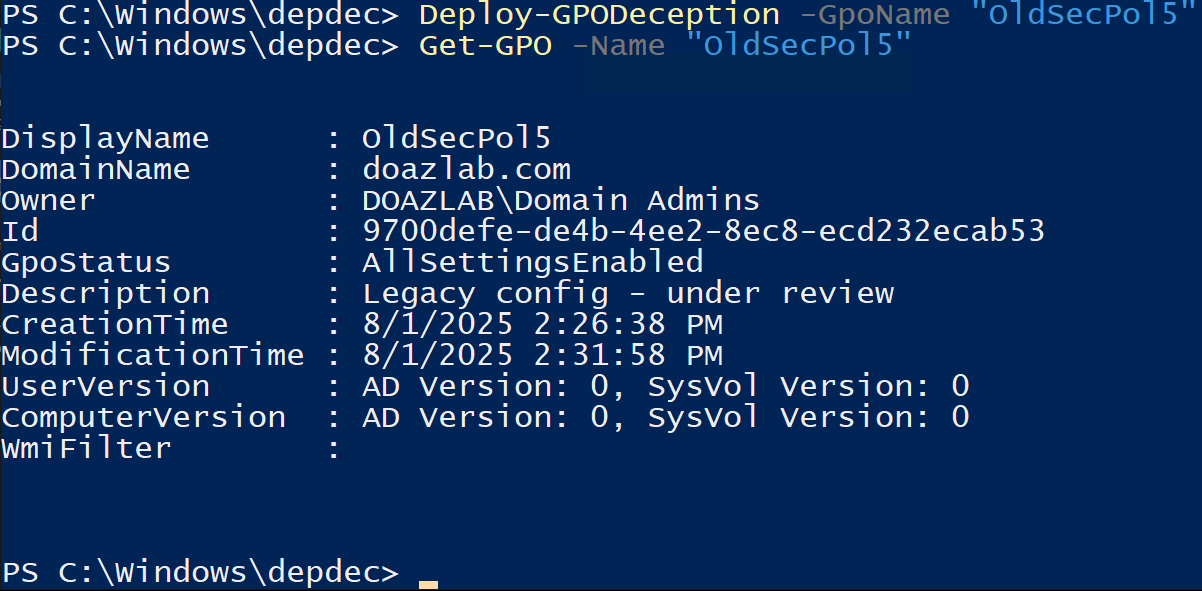This screenshot has height=591, width=1202.
Task: Click the bottom PS C:\Windows\depdec> prompt
Action: (200, 572)
